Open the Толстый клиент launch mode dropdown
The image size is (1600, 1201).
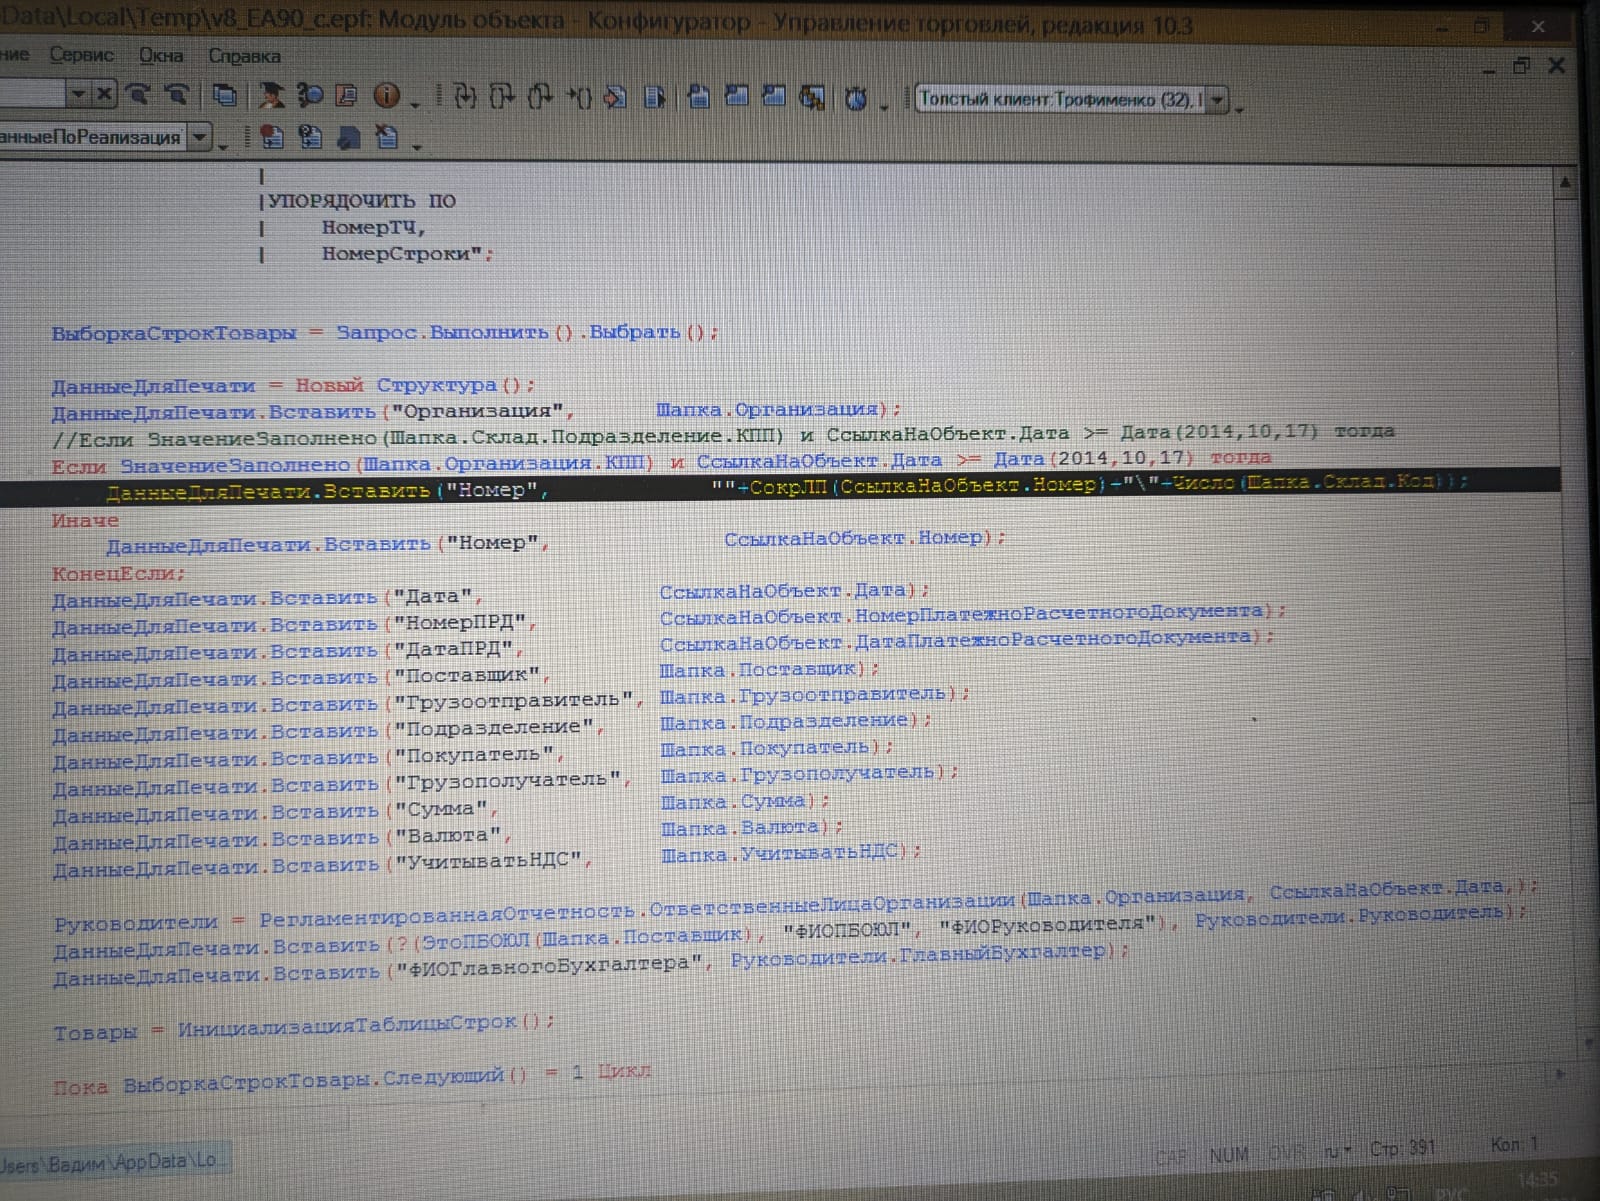point(1217,100)
